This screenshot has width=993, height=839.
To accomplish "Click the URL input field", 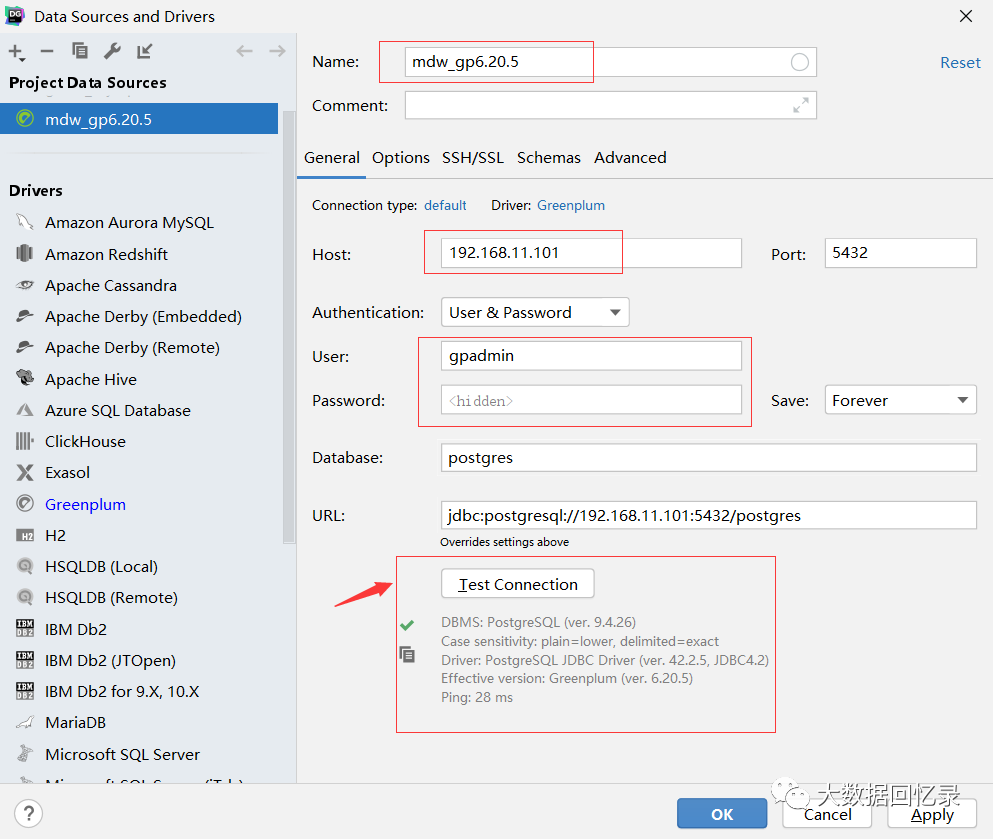I will (x=708, y=515).
